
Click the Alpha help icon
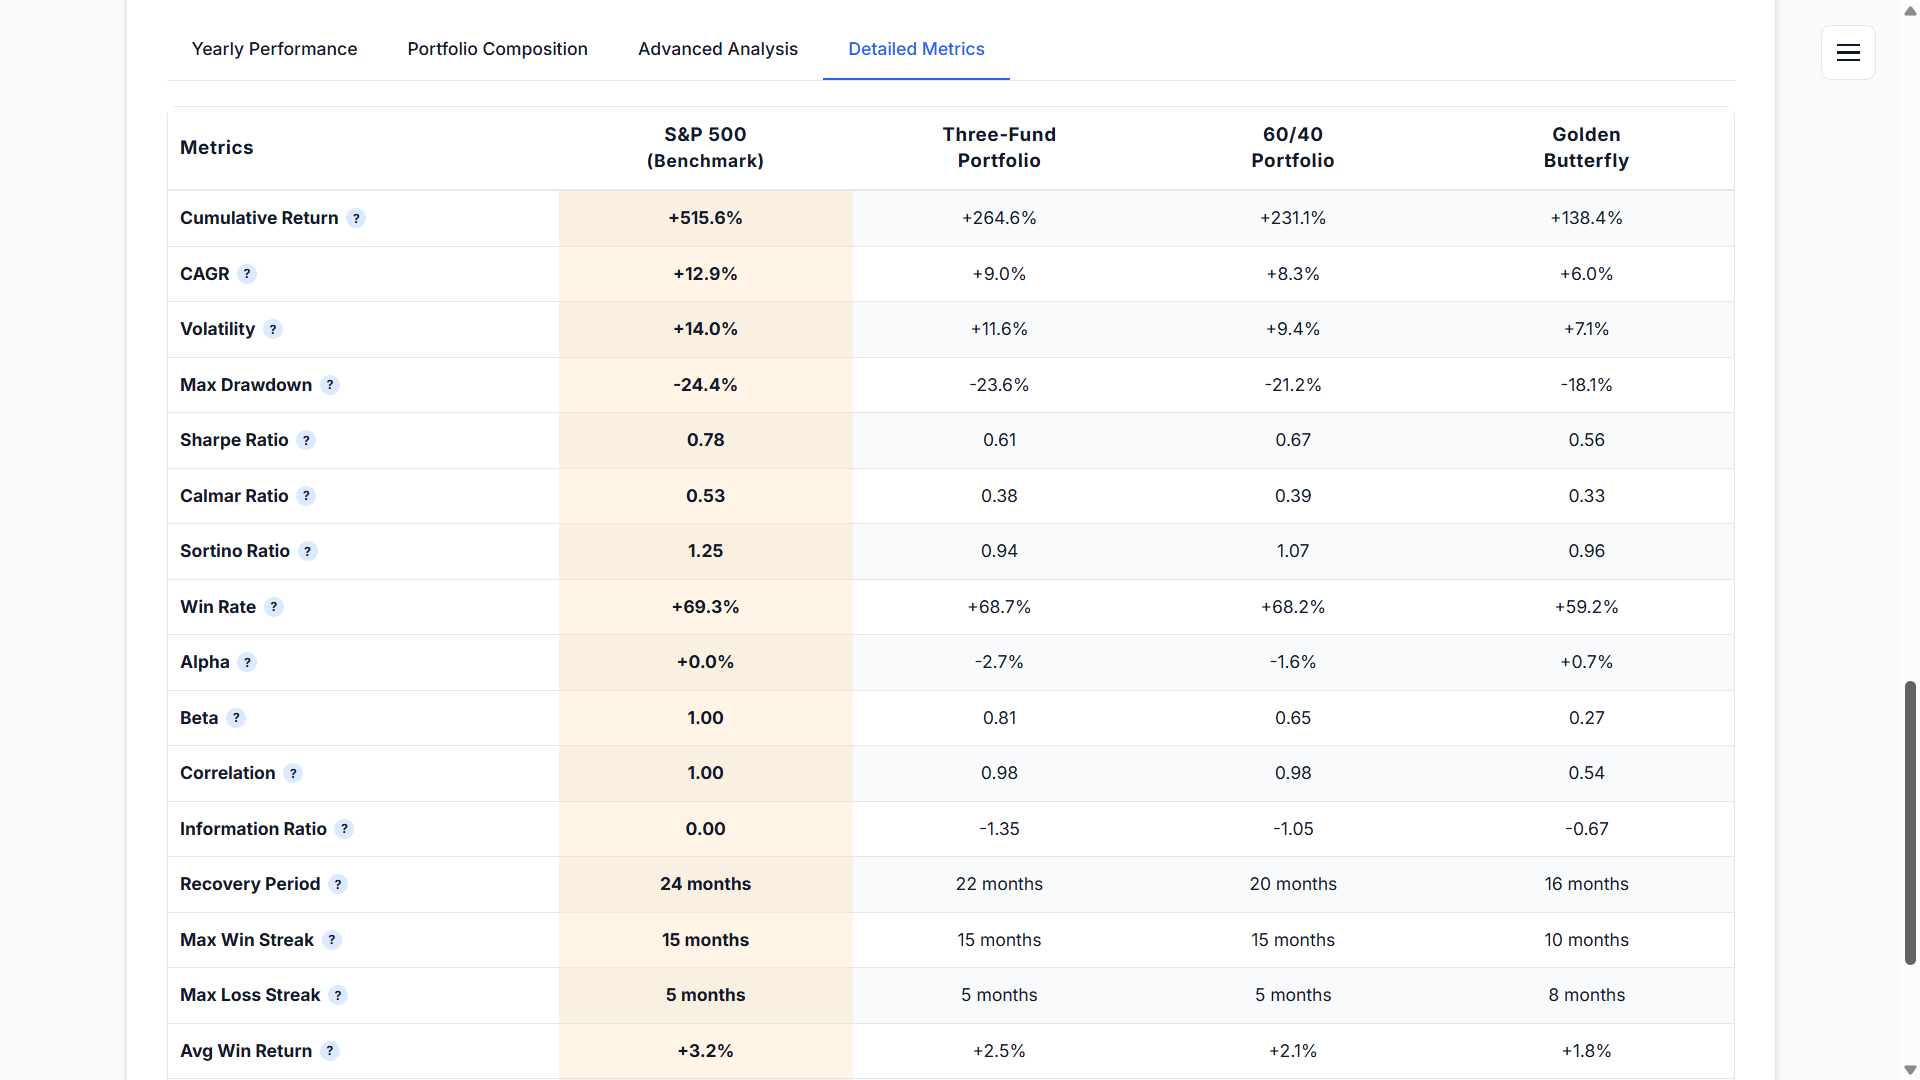click(247, 662)
